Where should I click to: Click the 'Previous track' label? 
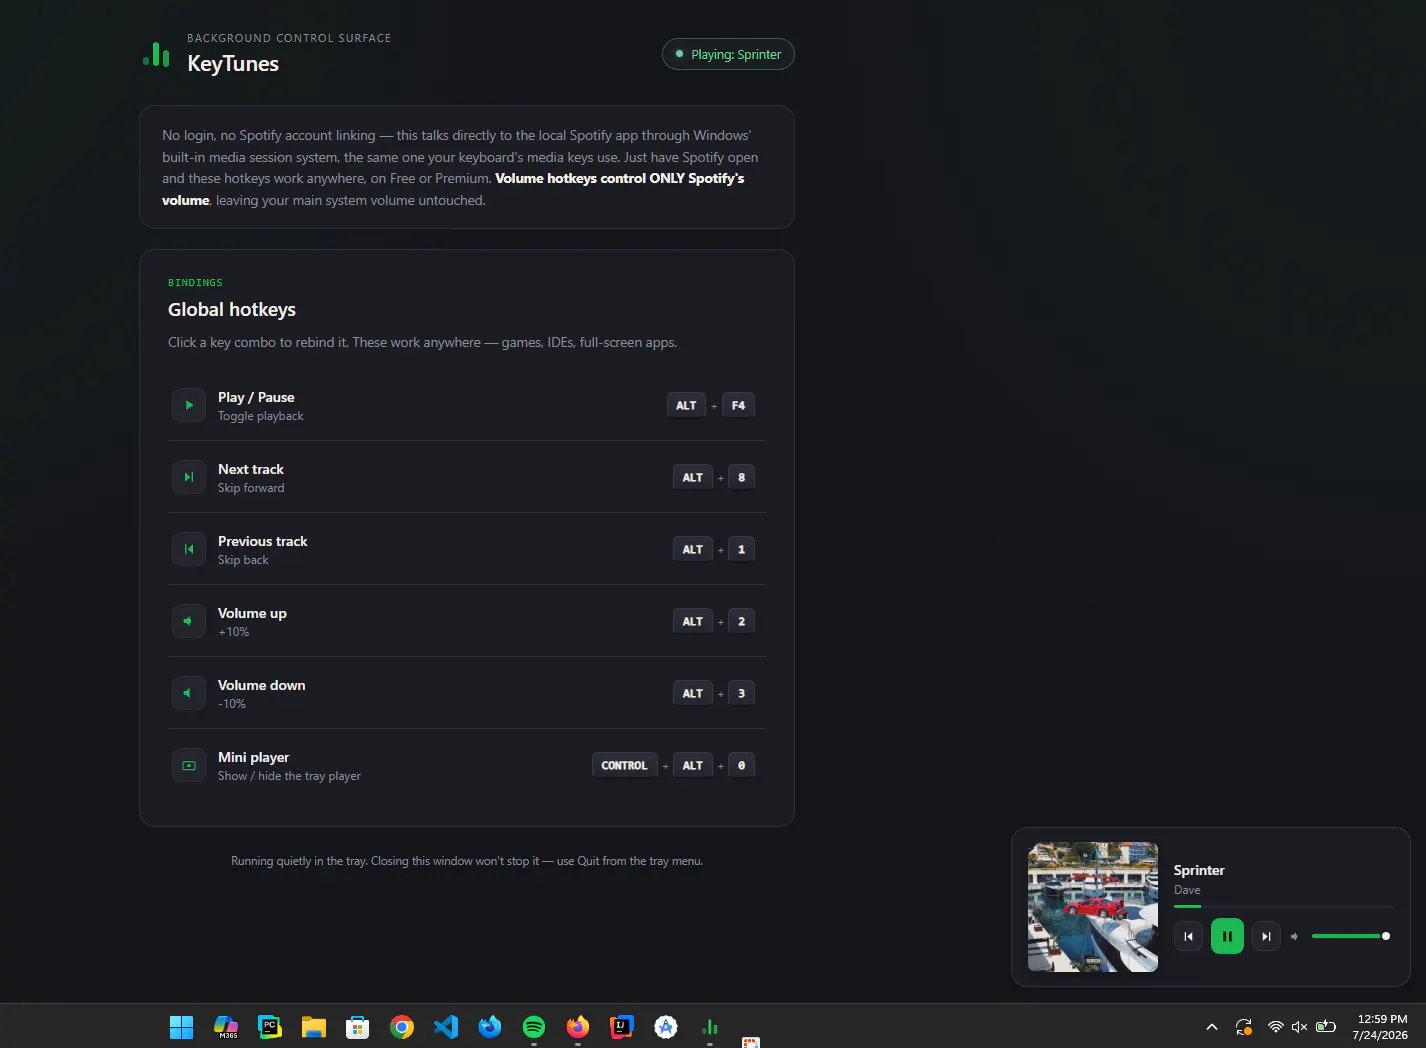263,541
